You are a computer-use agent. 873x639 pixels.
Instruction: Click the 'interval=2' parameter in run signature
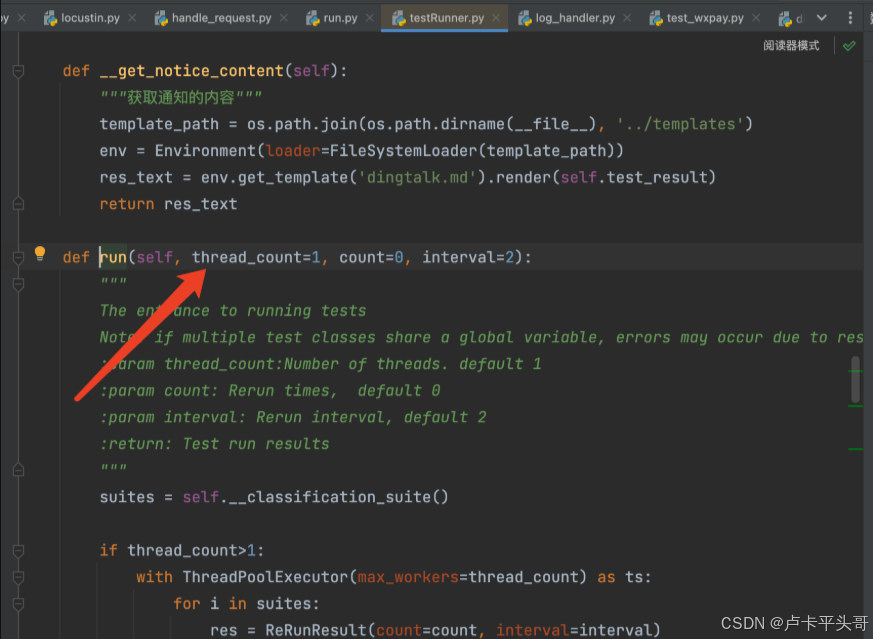(x=468, y=257)
